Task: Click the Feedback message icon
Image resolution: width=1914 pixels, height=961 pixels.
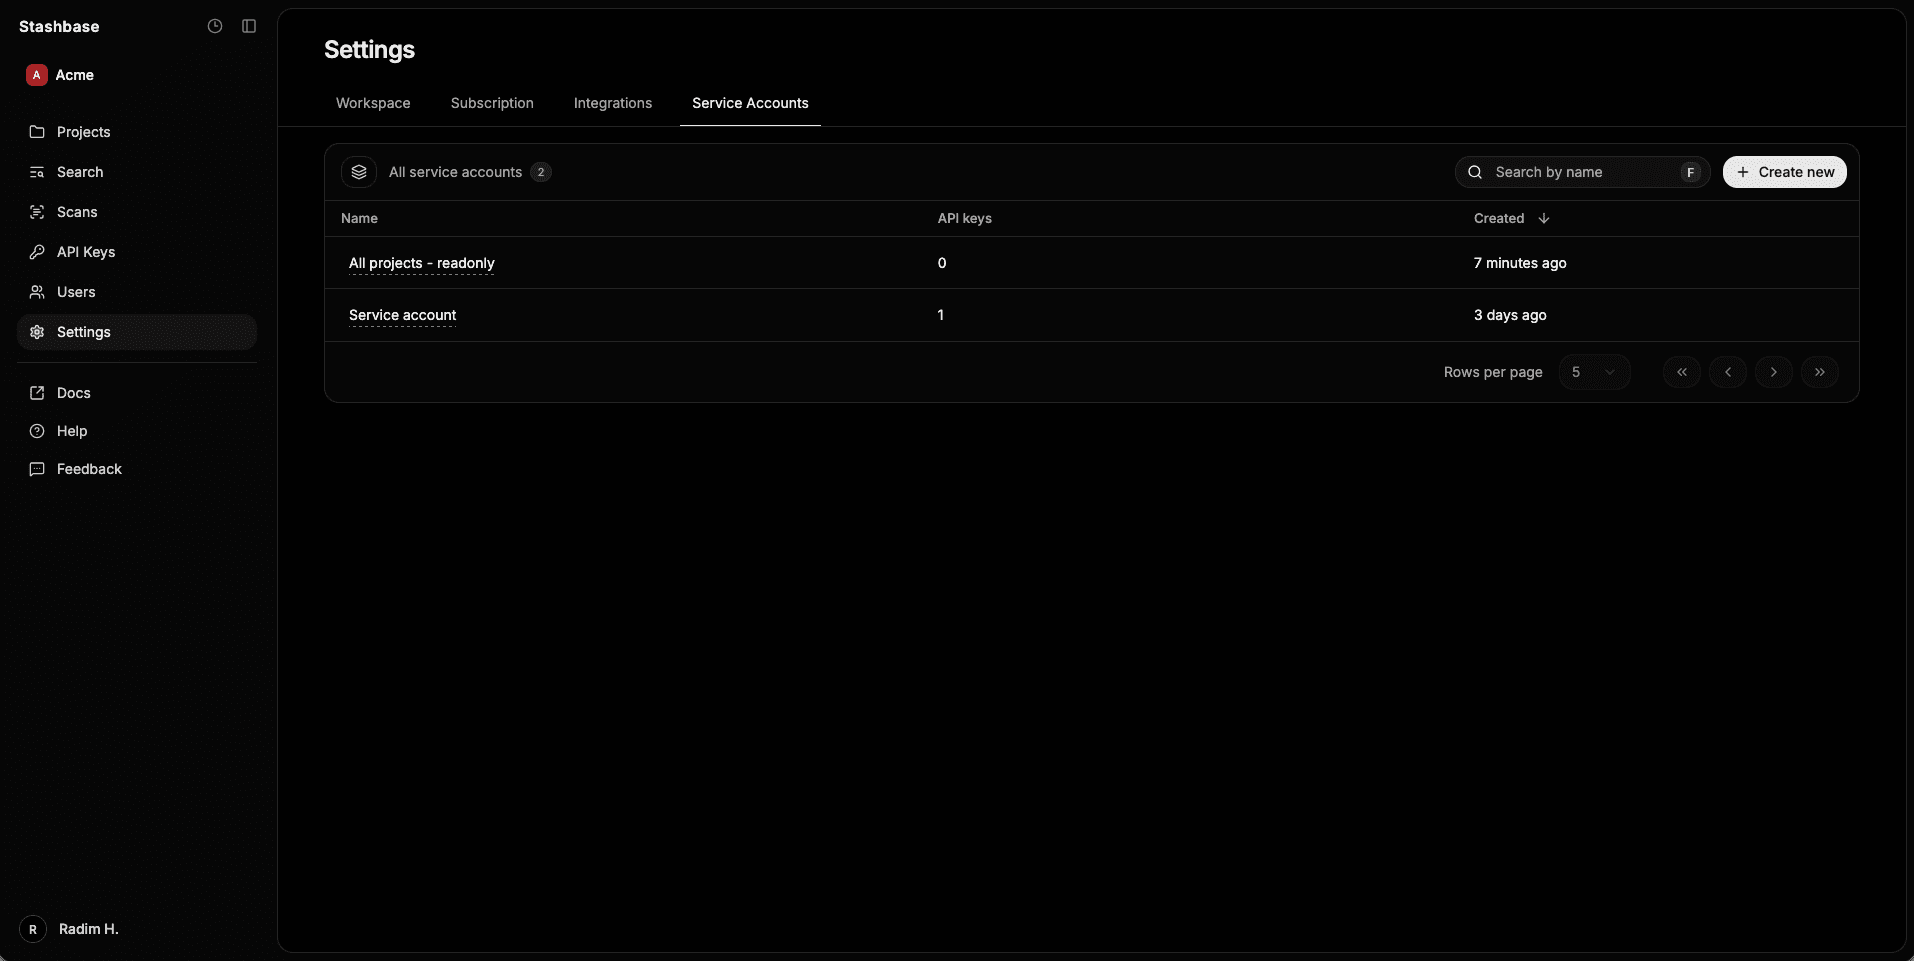Action: (37, 469)
